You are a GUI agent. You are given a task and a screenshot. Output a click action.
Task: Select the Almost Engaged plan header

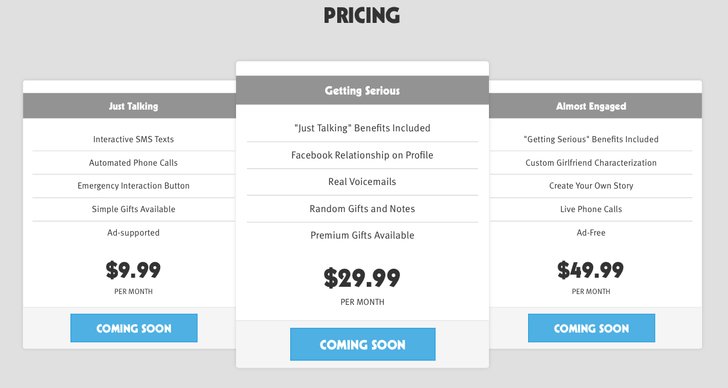595,106
